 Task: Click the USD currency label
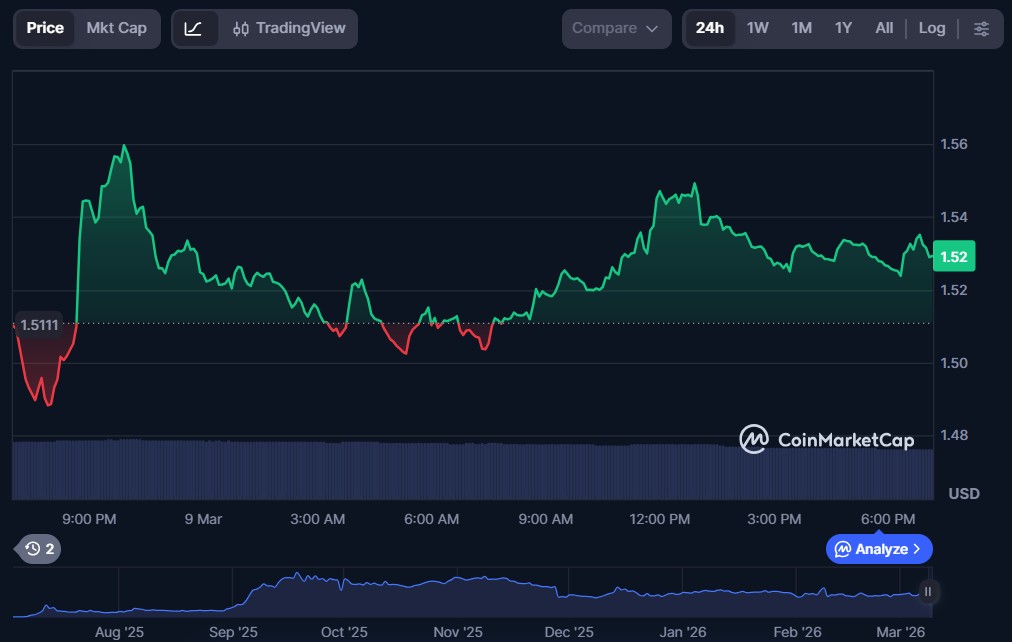pos(963,494)
